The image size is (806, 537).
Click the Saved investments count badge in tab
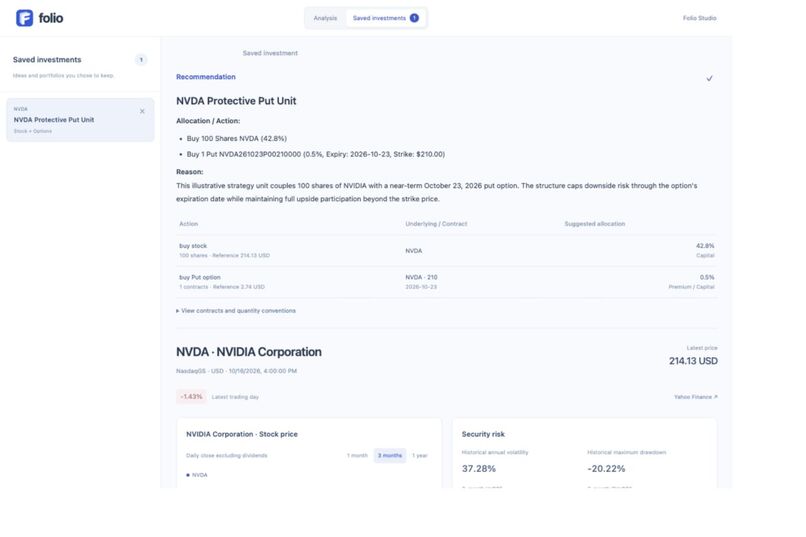(414, 18)
